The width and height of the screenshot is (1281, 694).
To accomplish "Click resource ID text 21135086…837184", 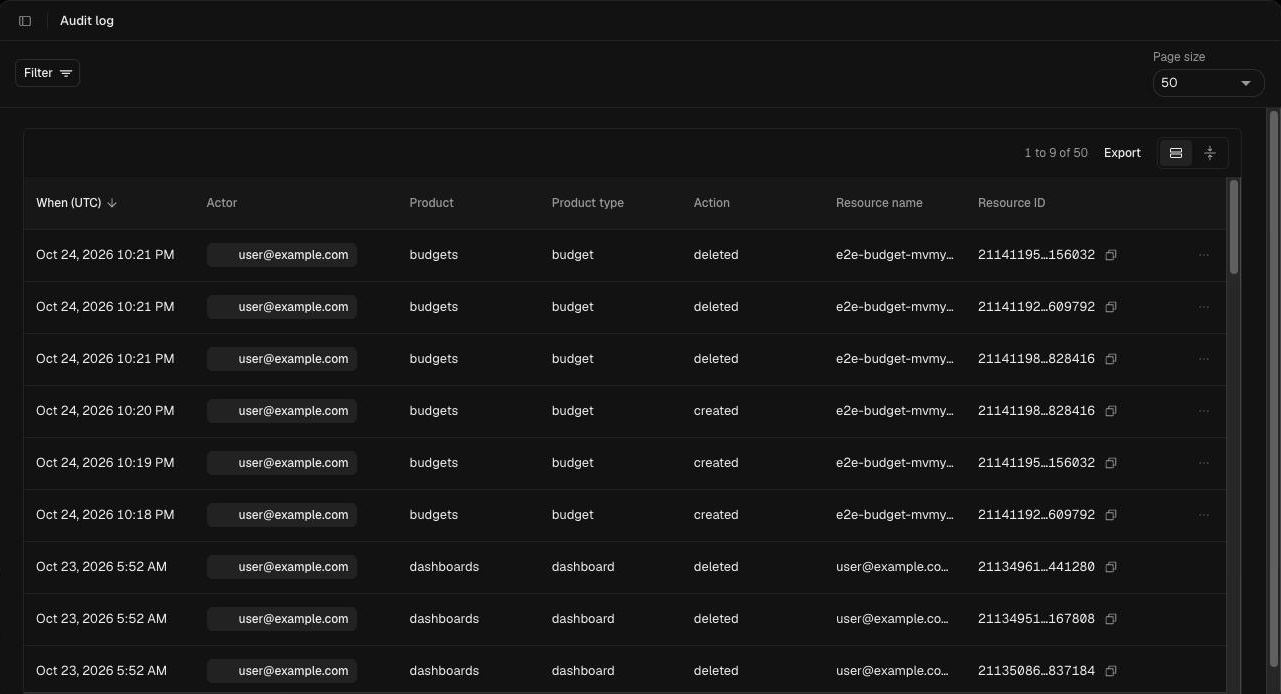I will 1036,671.
